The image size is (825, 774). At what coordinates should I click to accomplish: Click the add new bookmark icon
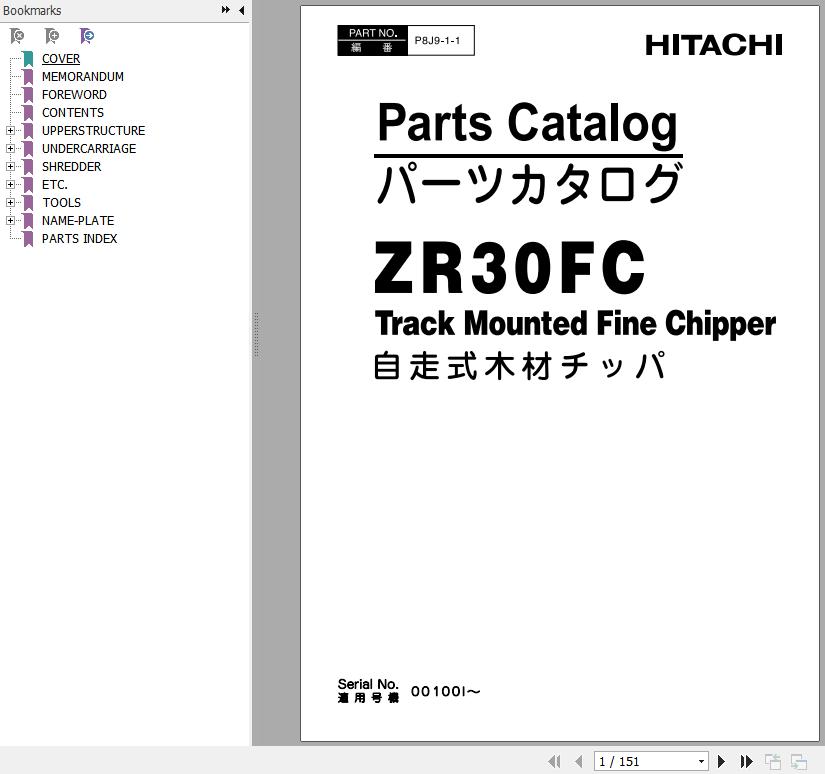click(52, 36)
